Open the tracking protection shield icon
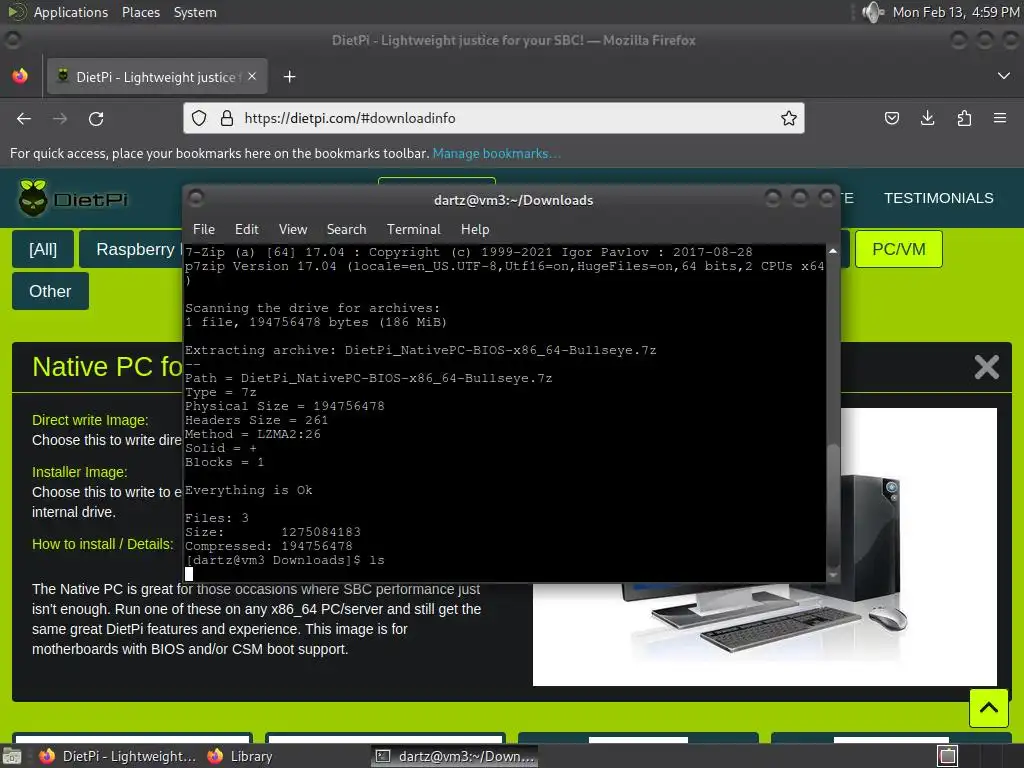Screen dimensions: 1024x768 click(199, 118)
